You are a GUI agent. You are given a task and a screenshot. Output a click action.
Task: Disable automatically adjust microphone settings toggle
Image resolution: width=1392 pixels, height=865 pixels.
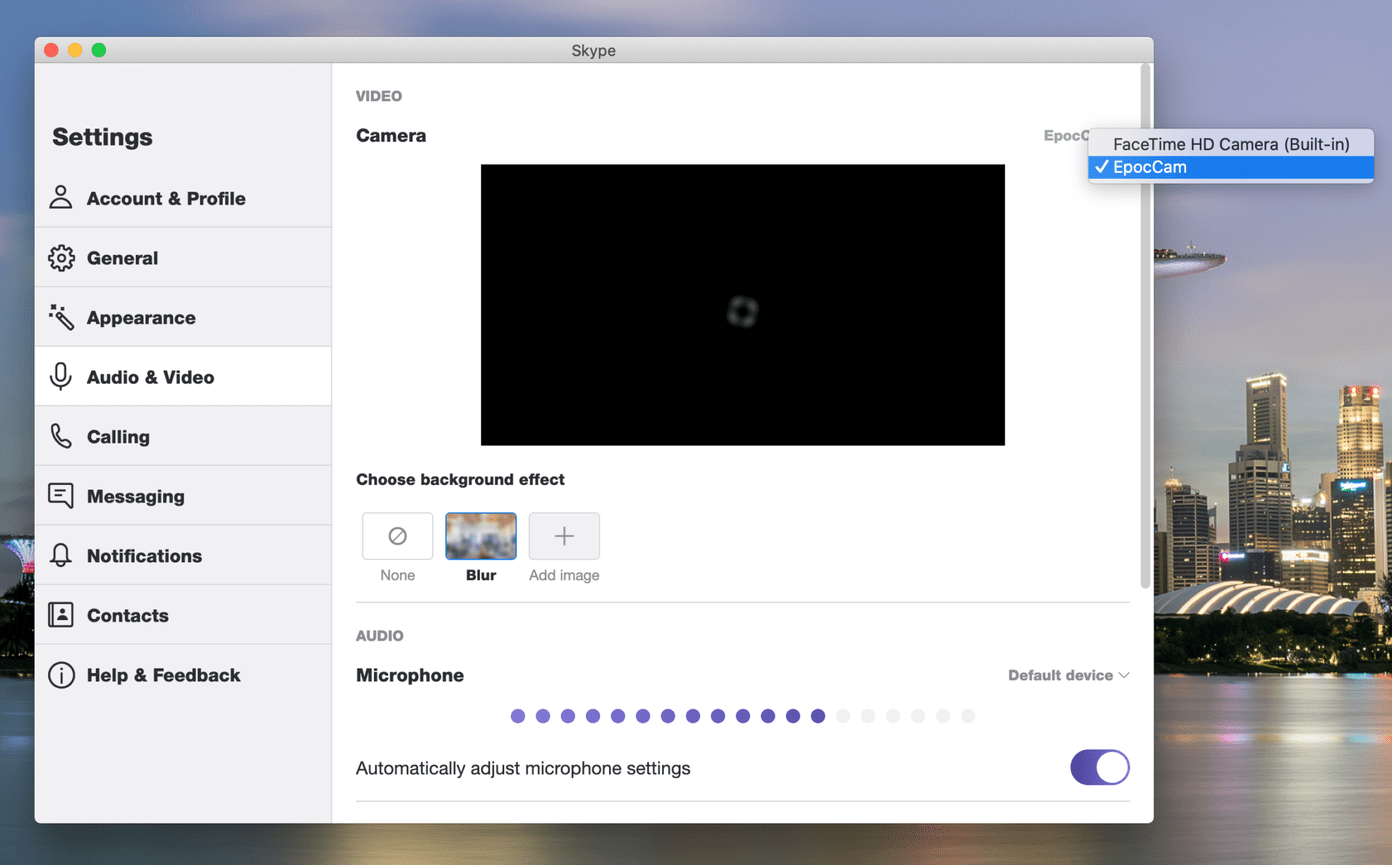tap(1099, 767)
